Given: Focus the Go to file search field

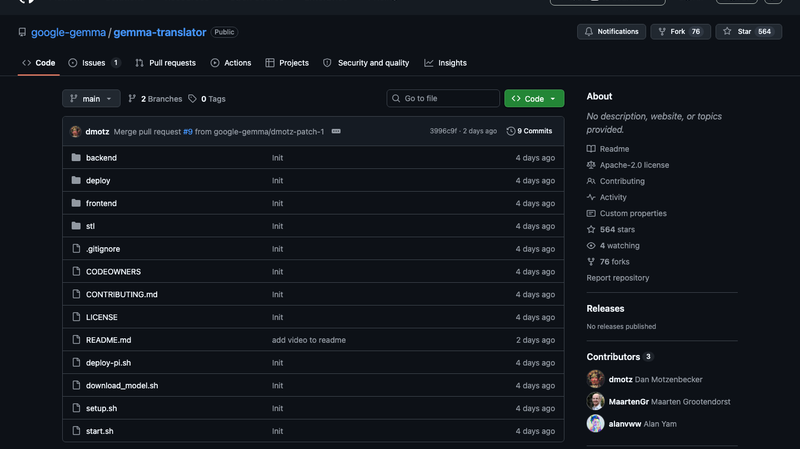Looking at the screenshot, I should coord(443,98).
